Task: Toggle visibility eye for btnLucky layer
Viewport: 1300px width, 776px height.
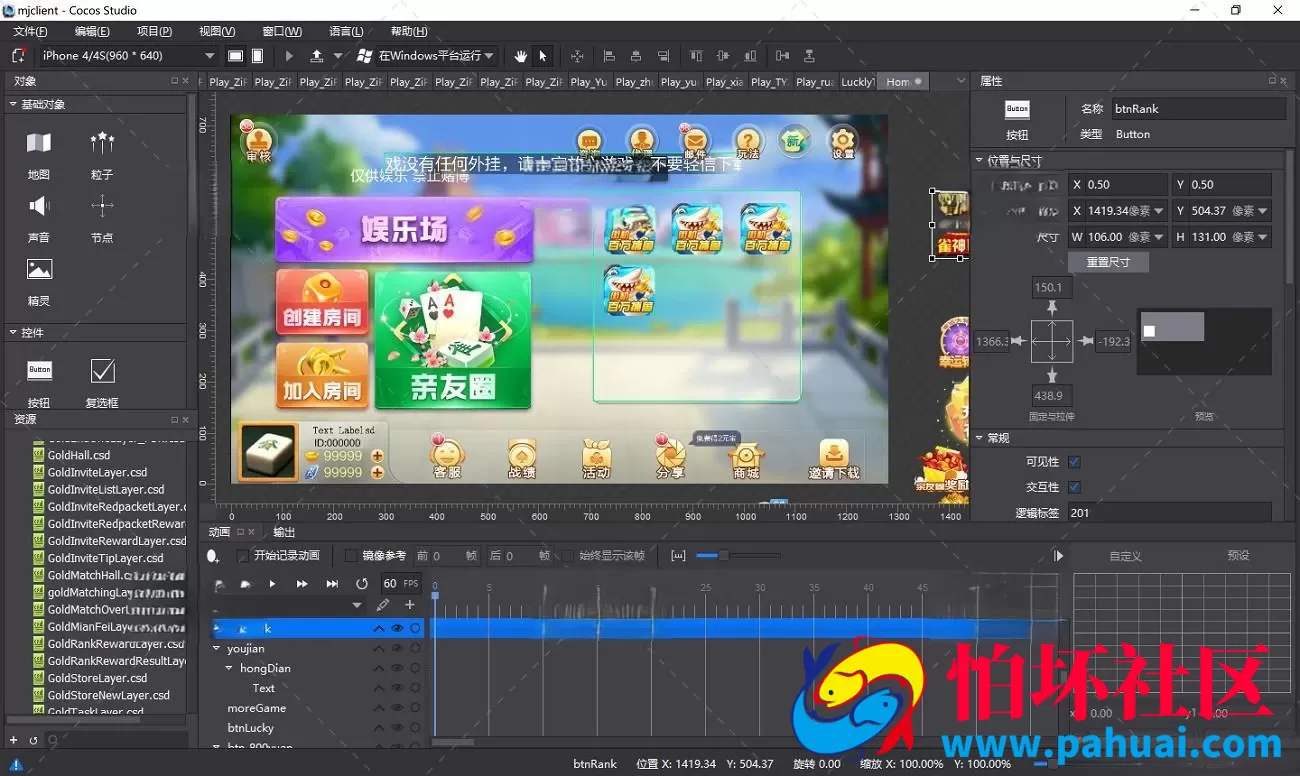Action: (397, 728)
